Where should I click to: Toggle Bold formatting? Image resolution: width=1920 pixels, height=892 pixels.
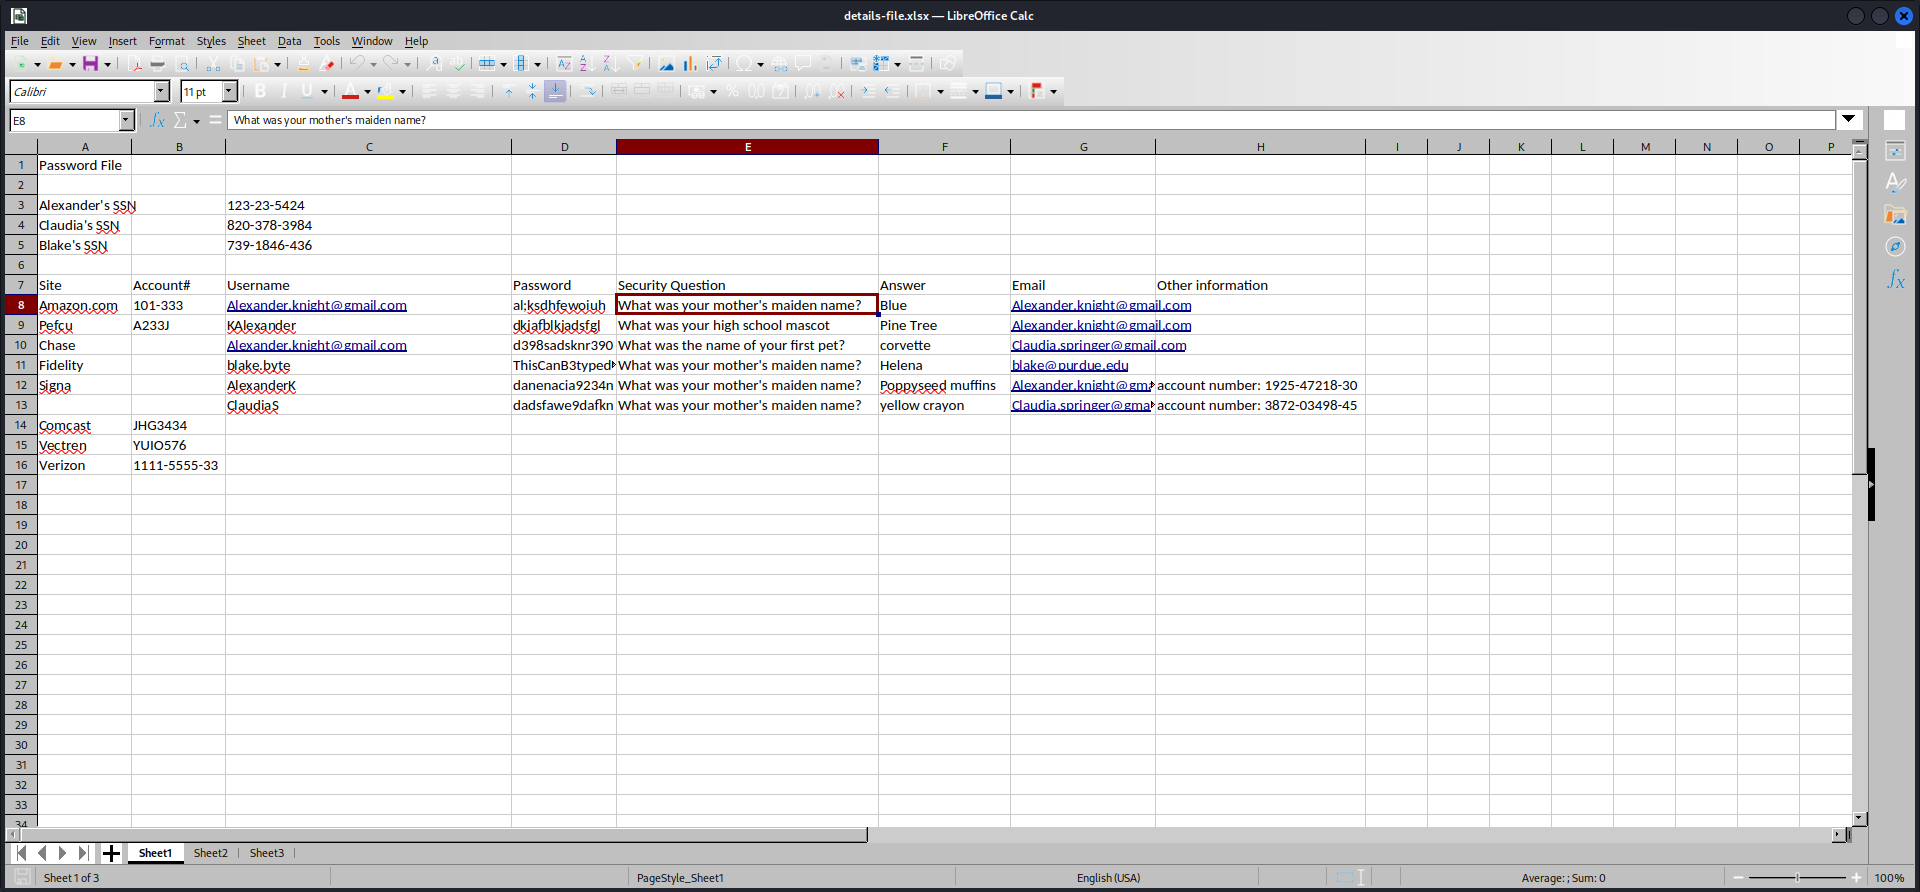pos(261,92)
